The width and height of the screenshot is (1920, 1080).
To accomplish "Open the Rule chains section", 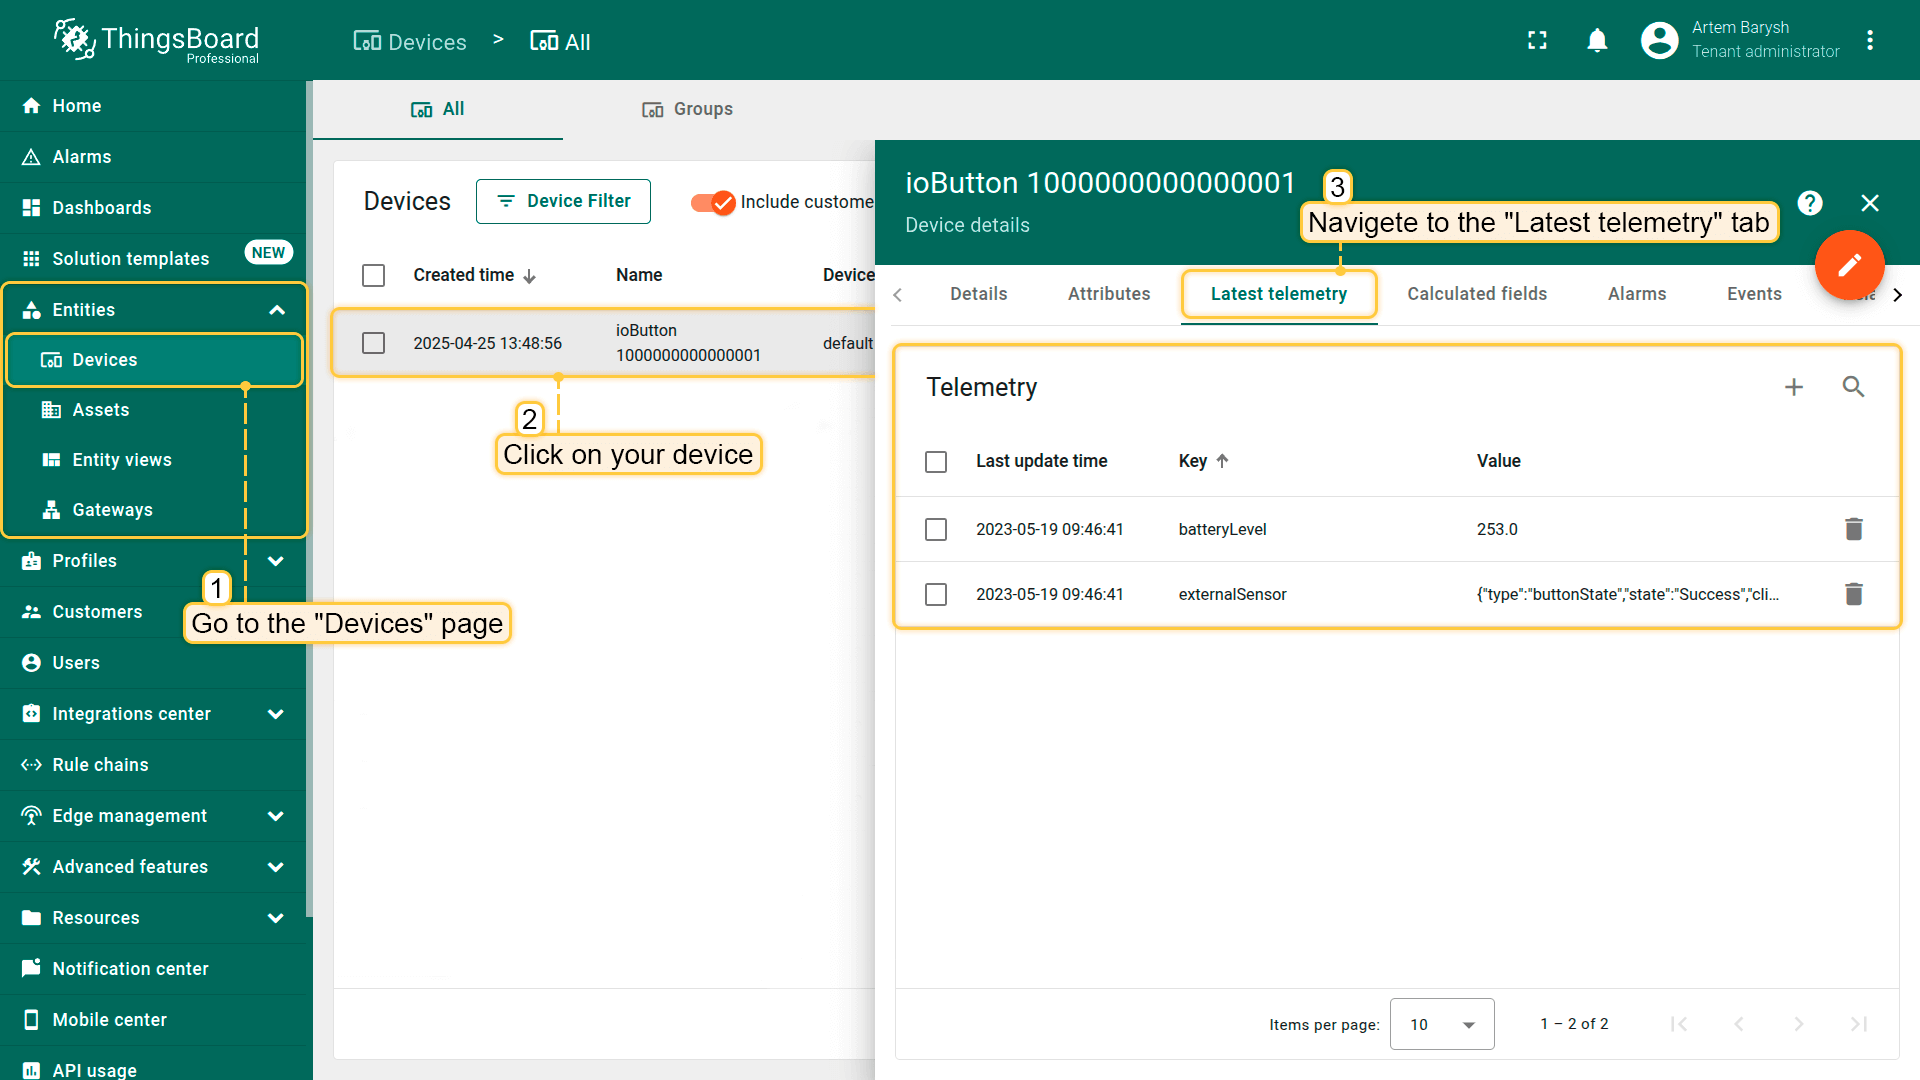I will point(97,764).
